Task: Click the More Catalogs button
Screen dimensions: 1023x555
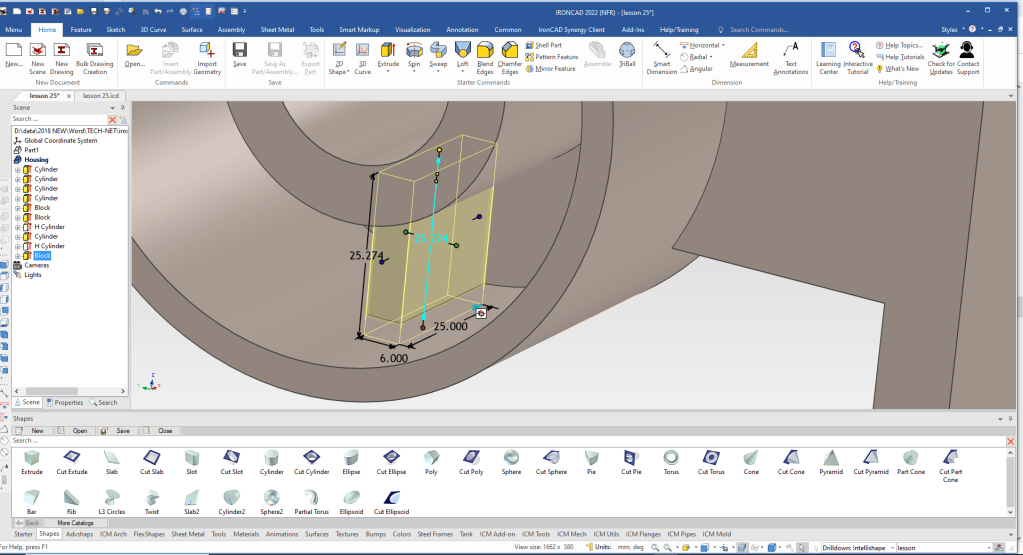Action: [74, 523]
